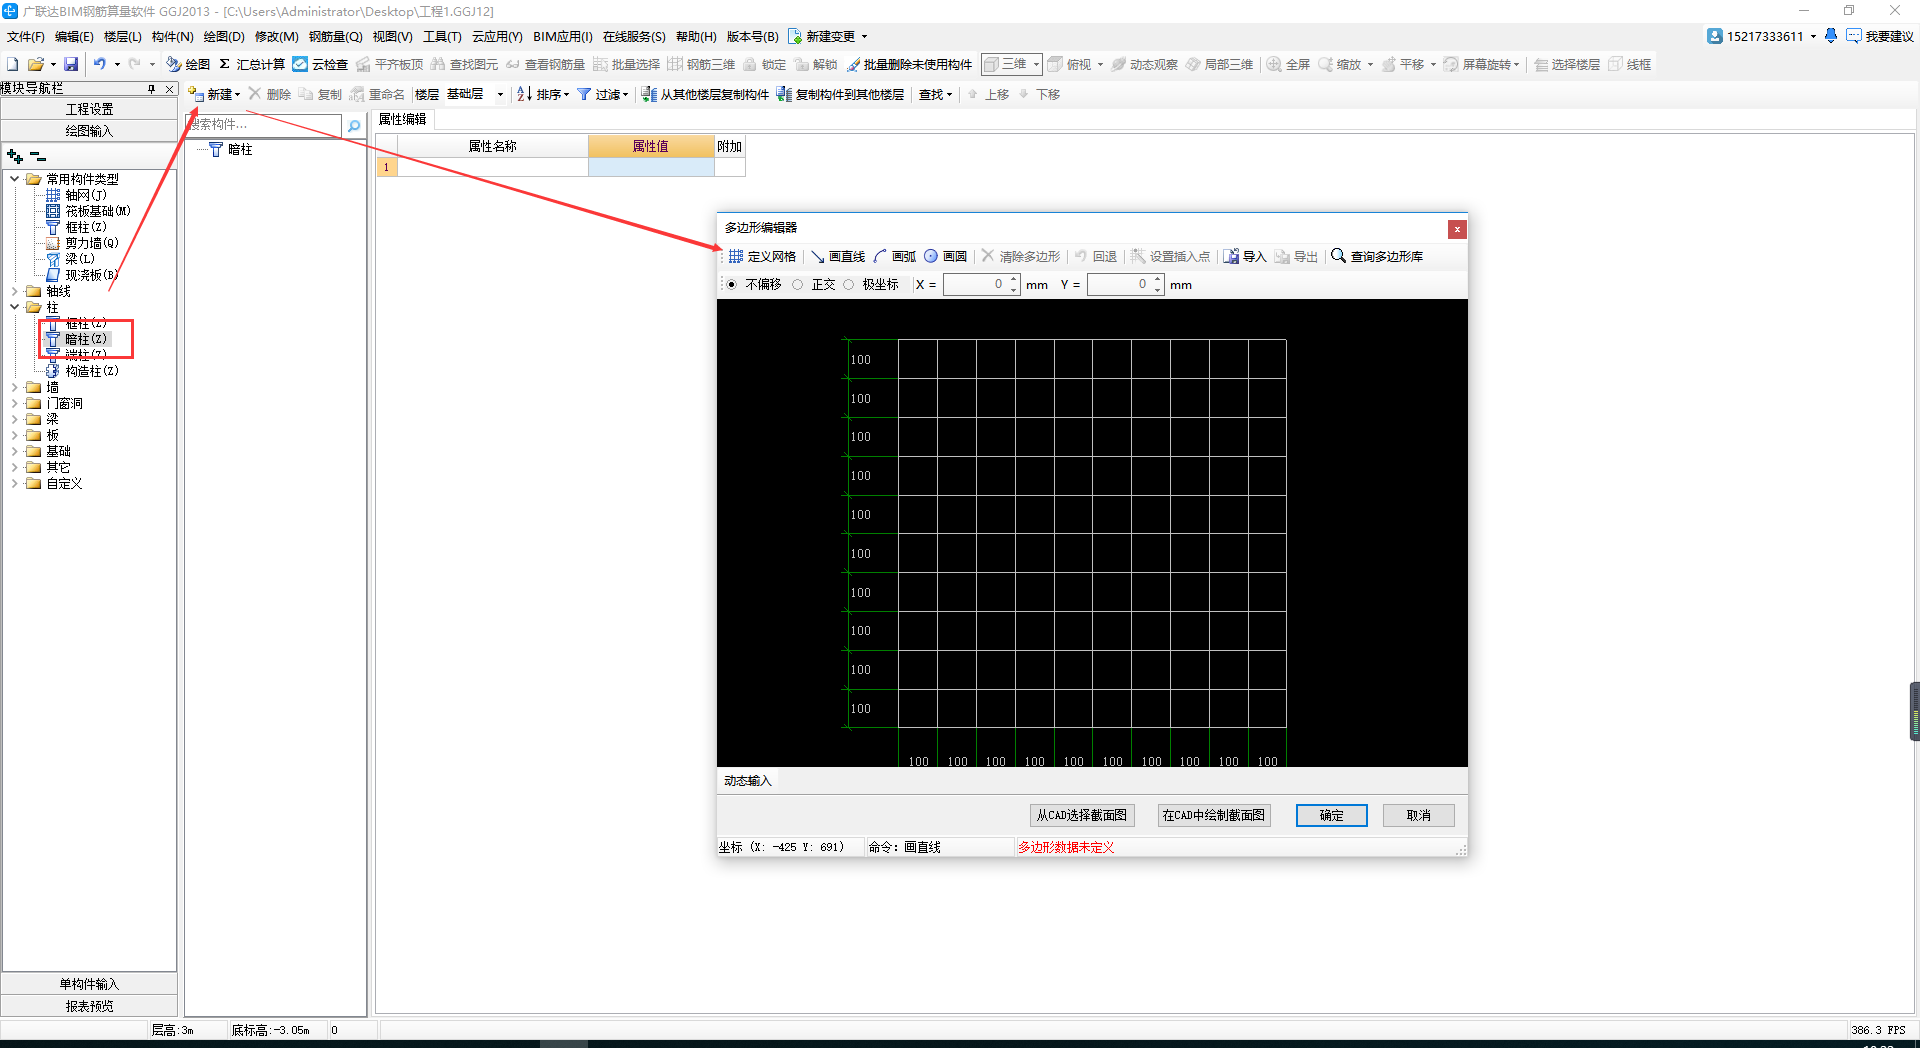Click the search magnifier beside component search
The width and height of the screenshot is (1920, 1048).
click(354, 125)
